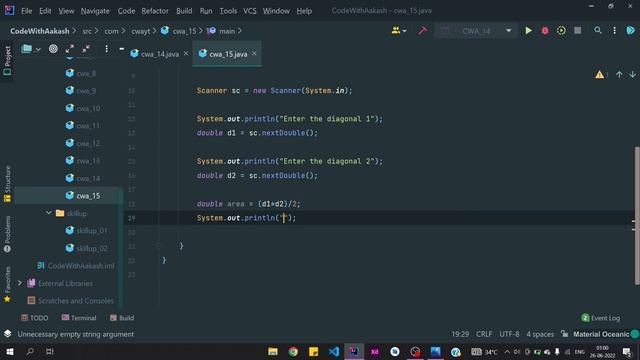
Task: Click CodeWithAakash breadcrumb
Action: [40, 31]
